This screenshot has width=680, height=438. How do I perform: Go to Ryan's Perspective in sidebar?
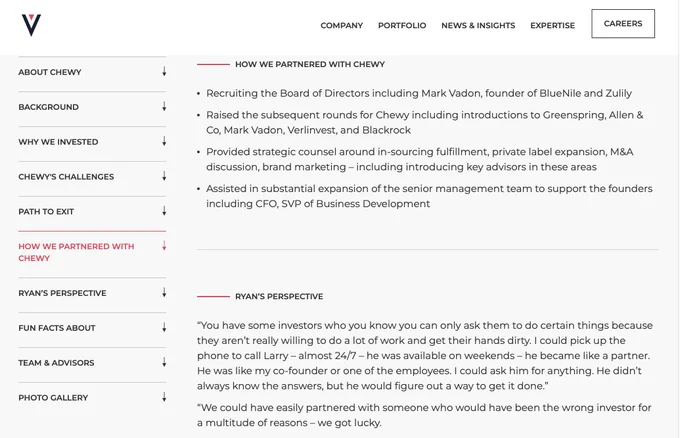pos(62,293)
